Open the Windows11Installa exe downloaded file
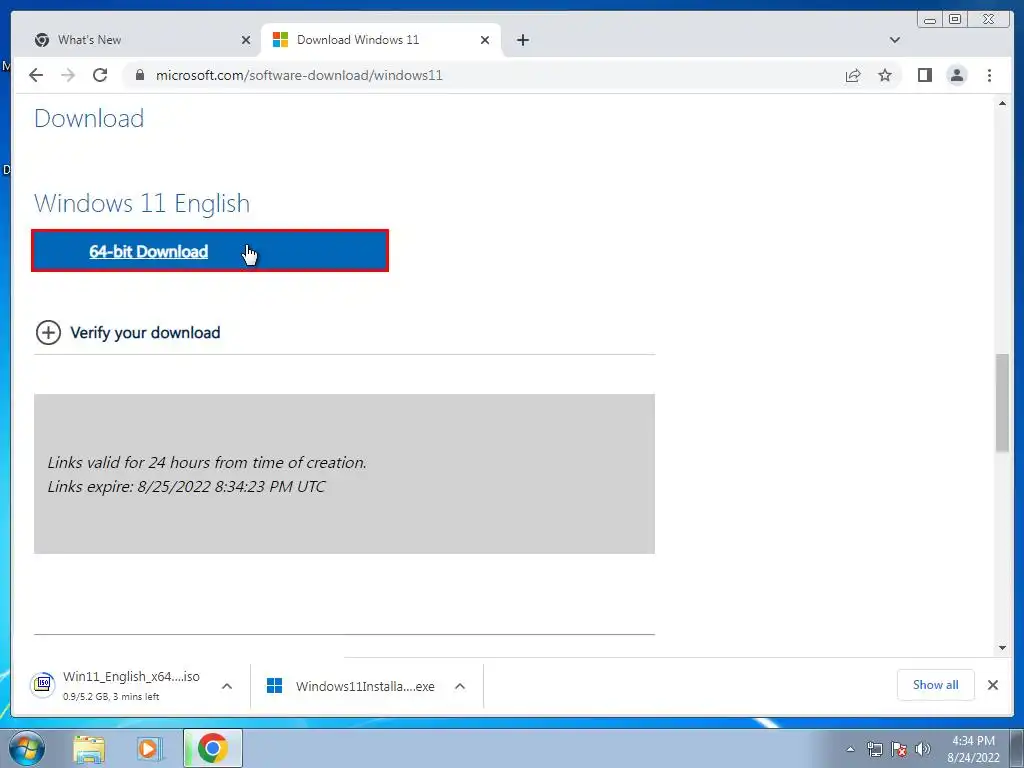This screenshot has height=768, width=1024. click(x=351, y=686)
